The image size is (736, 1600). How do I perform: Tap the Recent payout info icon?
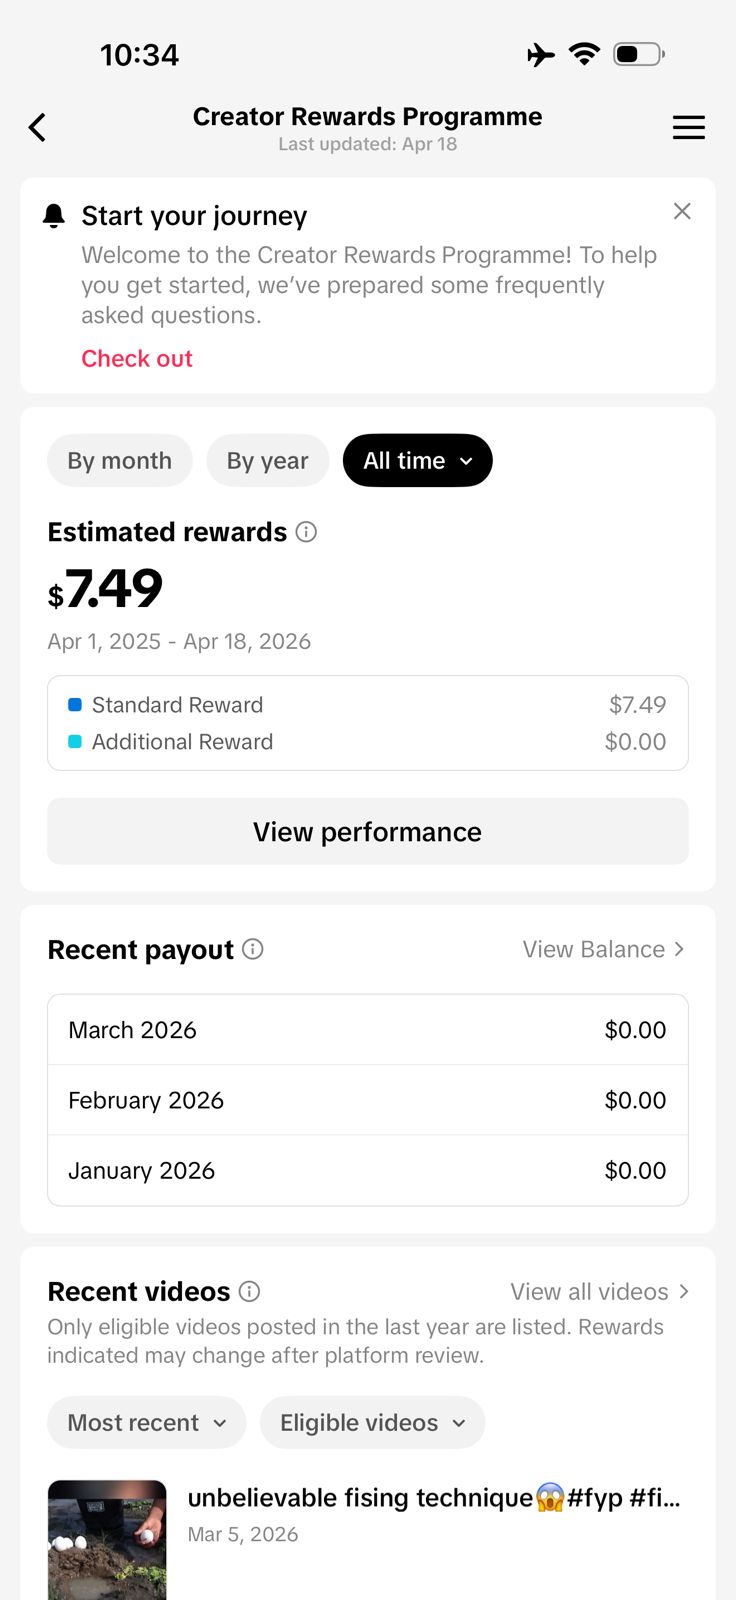(253, 949)
